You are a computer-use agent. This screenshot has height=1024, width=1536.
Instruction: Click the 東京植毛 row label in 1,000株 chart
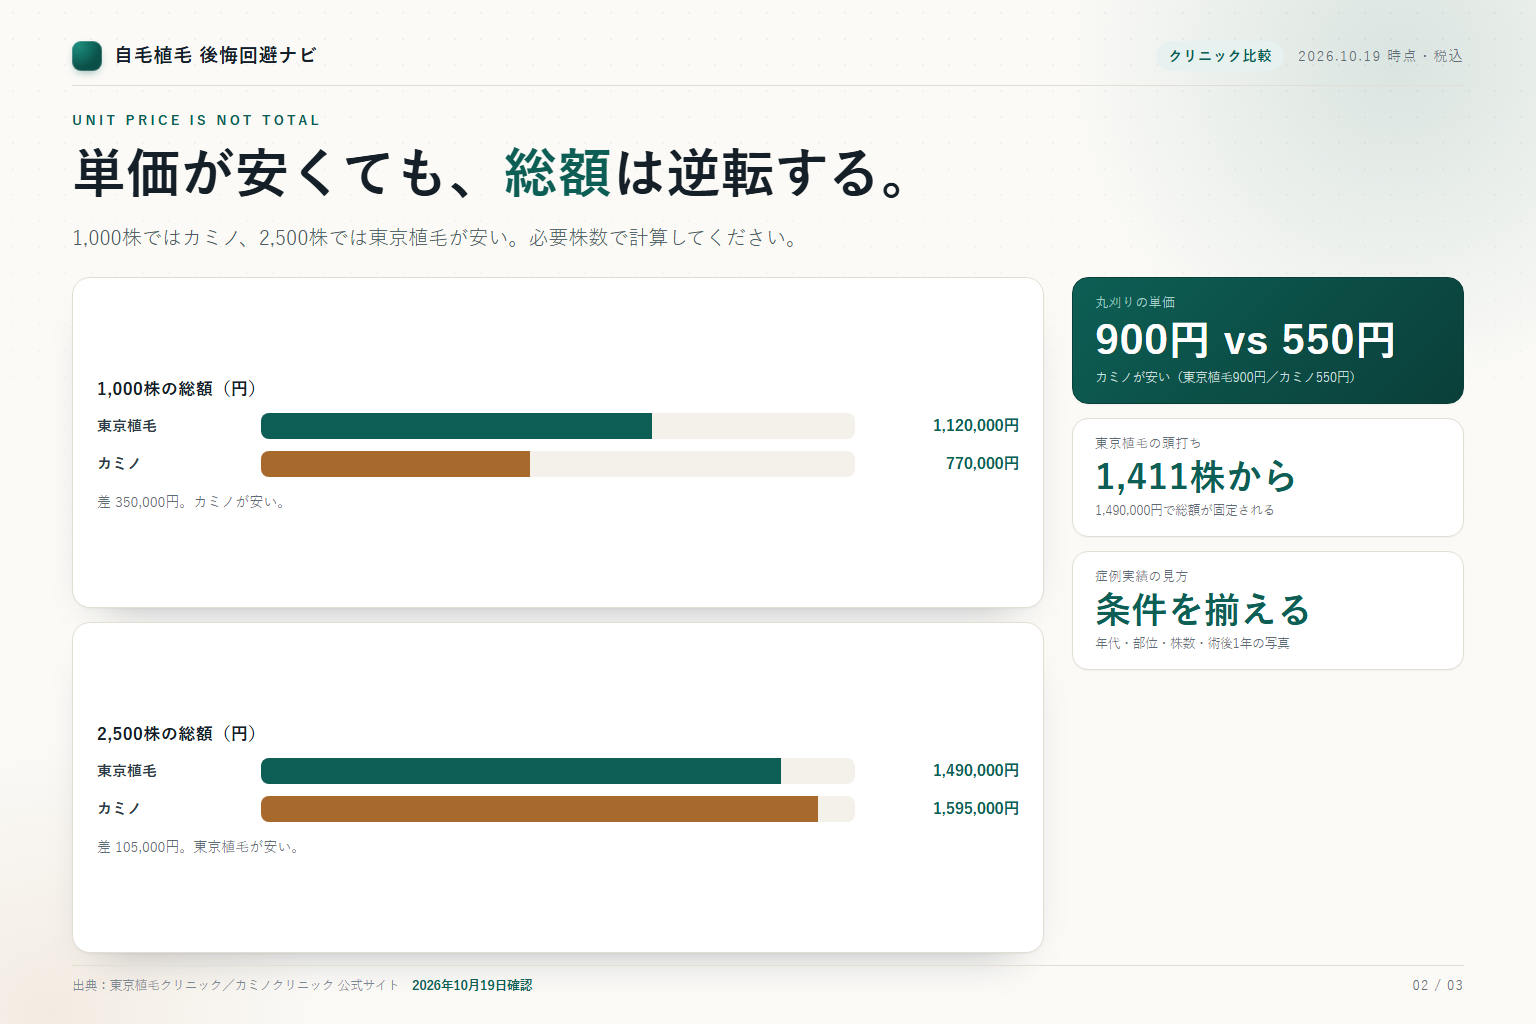pos(127,426)
